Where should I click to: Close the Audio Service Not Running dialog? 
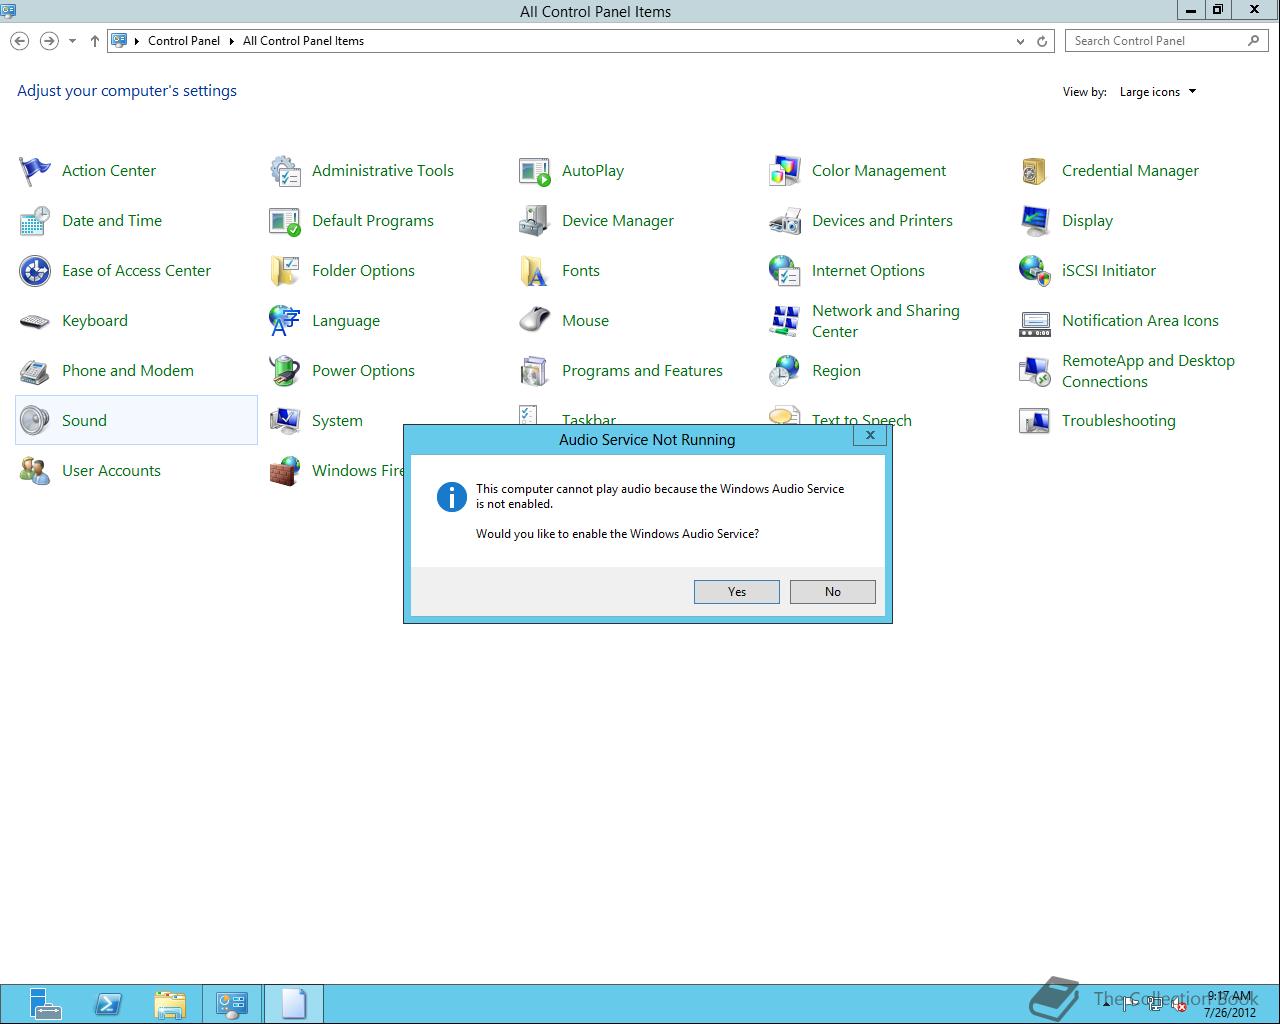pos(870,435)
